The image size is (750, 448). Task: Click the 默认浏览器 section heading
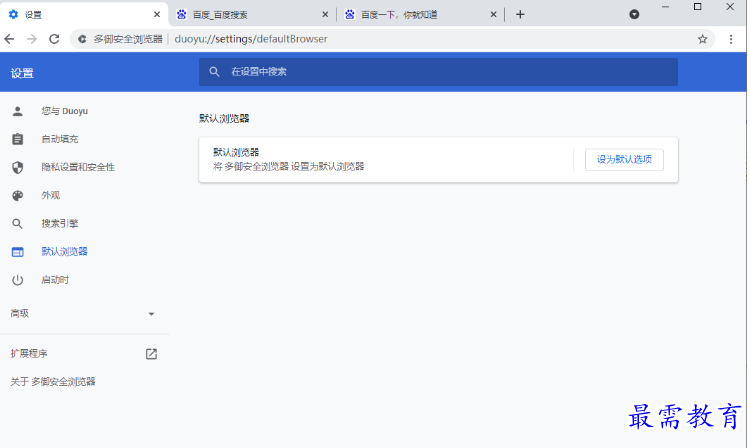click(x=224, y=119)
